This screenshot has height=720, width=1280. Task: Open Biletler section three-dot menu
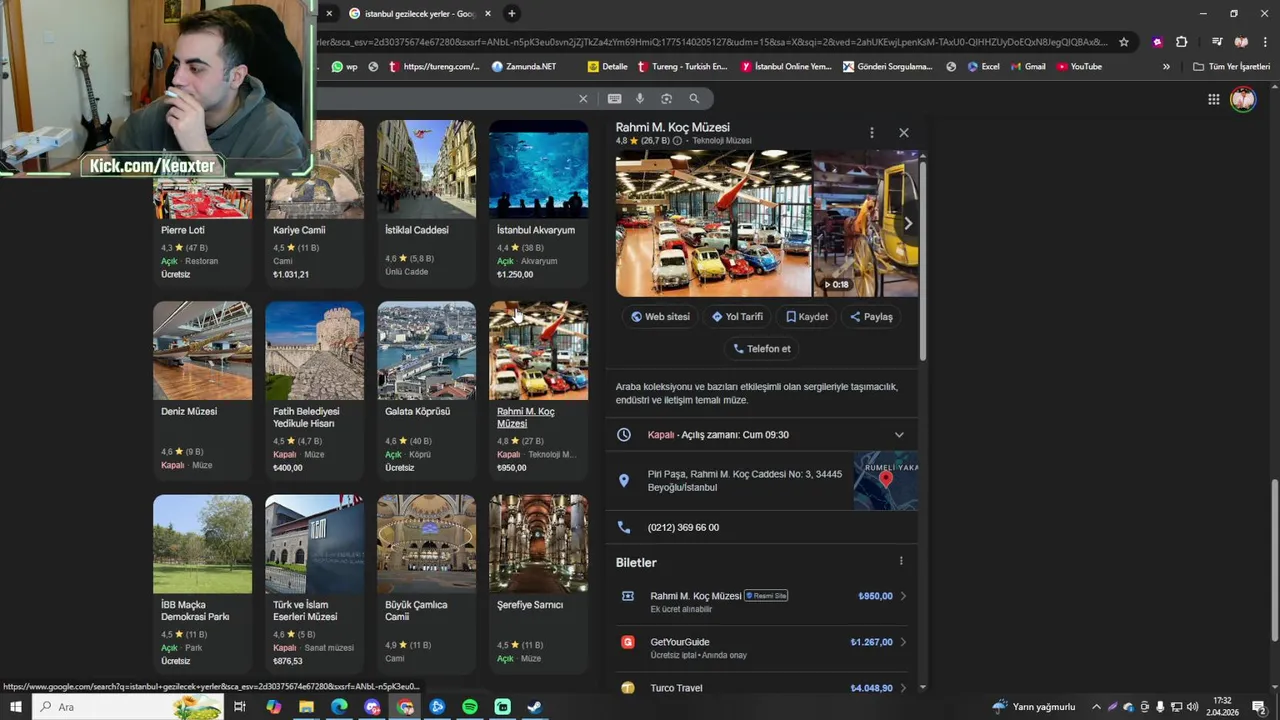[x=900, y=561]
